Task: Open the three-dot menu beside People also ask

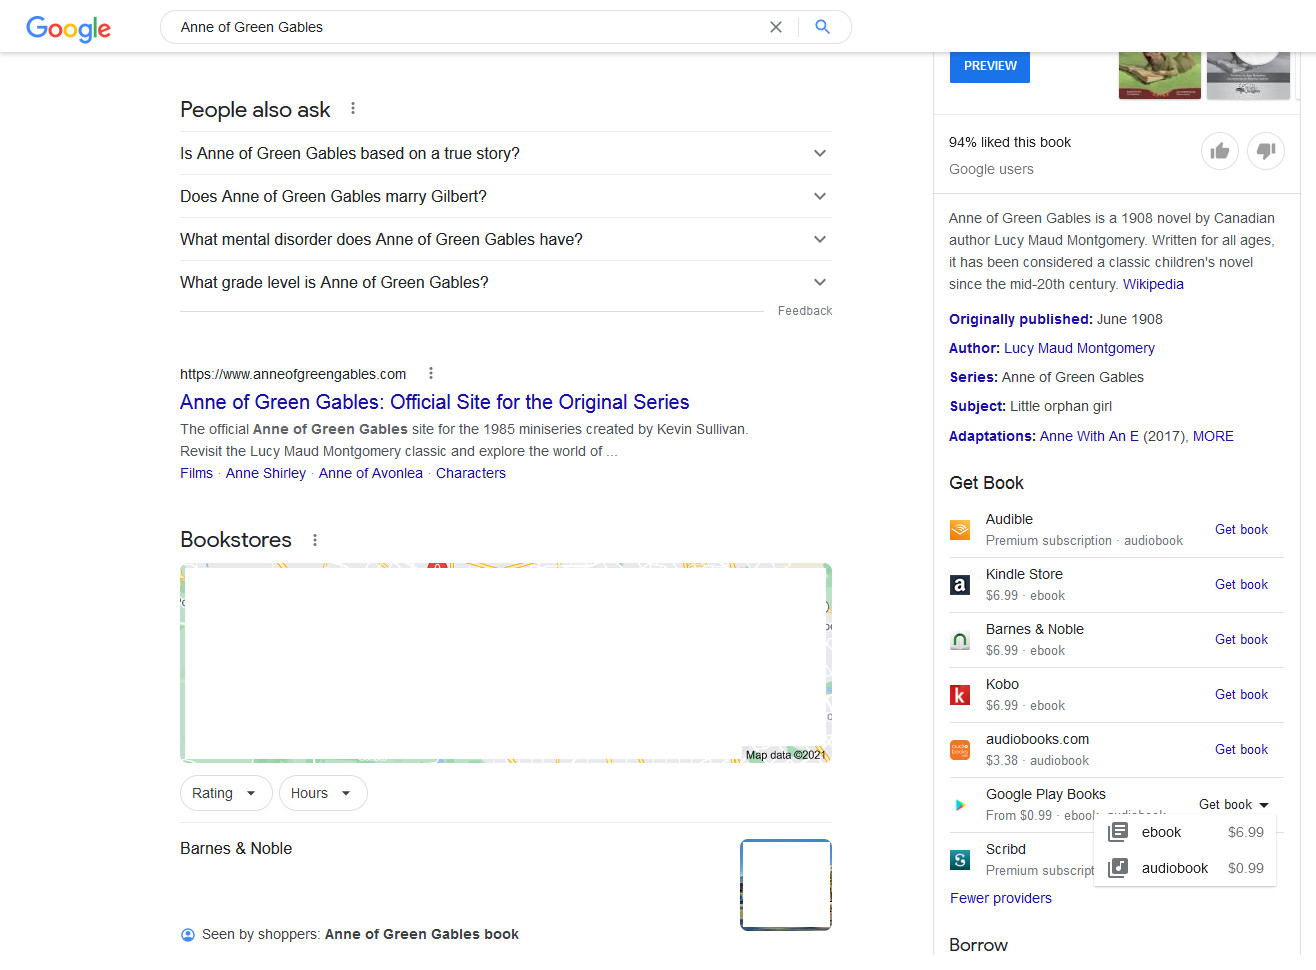Action: pos(353,109)
